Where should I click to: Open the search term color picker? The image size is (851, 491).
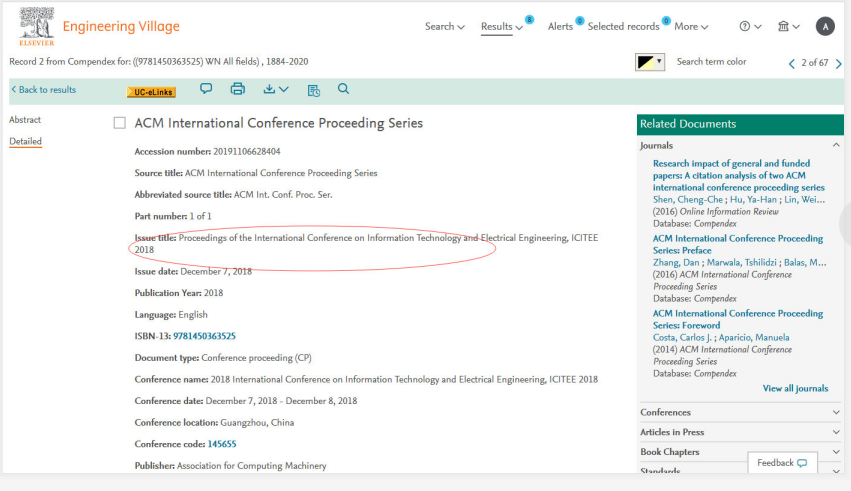(x=650, y=62)
